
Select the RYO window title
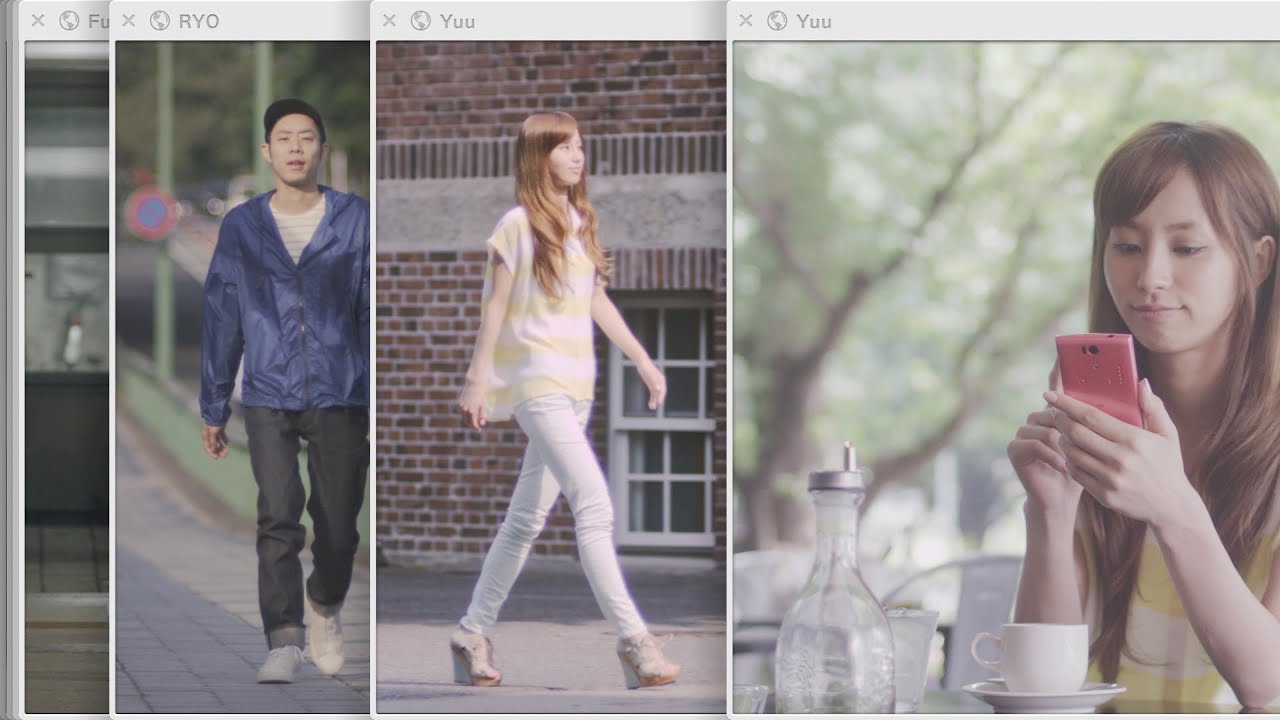point(198,21)
